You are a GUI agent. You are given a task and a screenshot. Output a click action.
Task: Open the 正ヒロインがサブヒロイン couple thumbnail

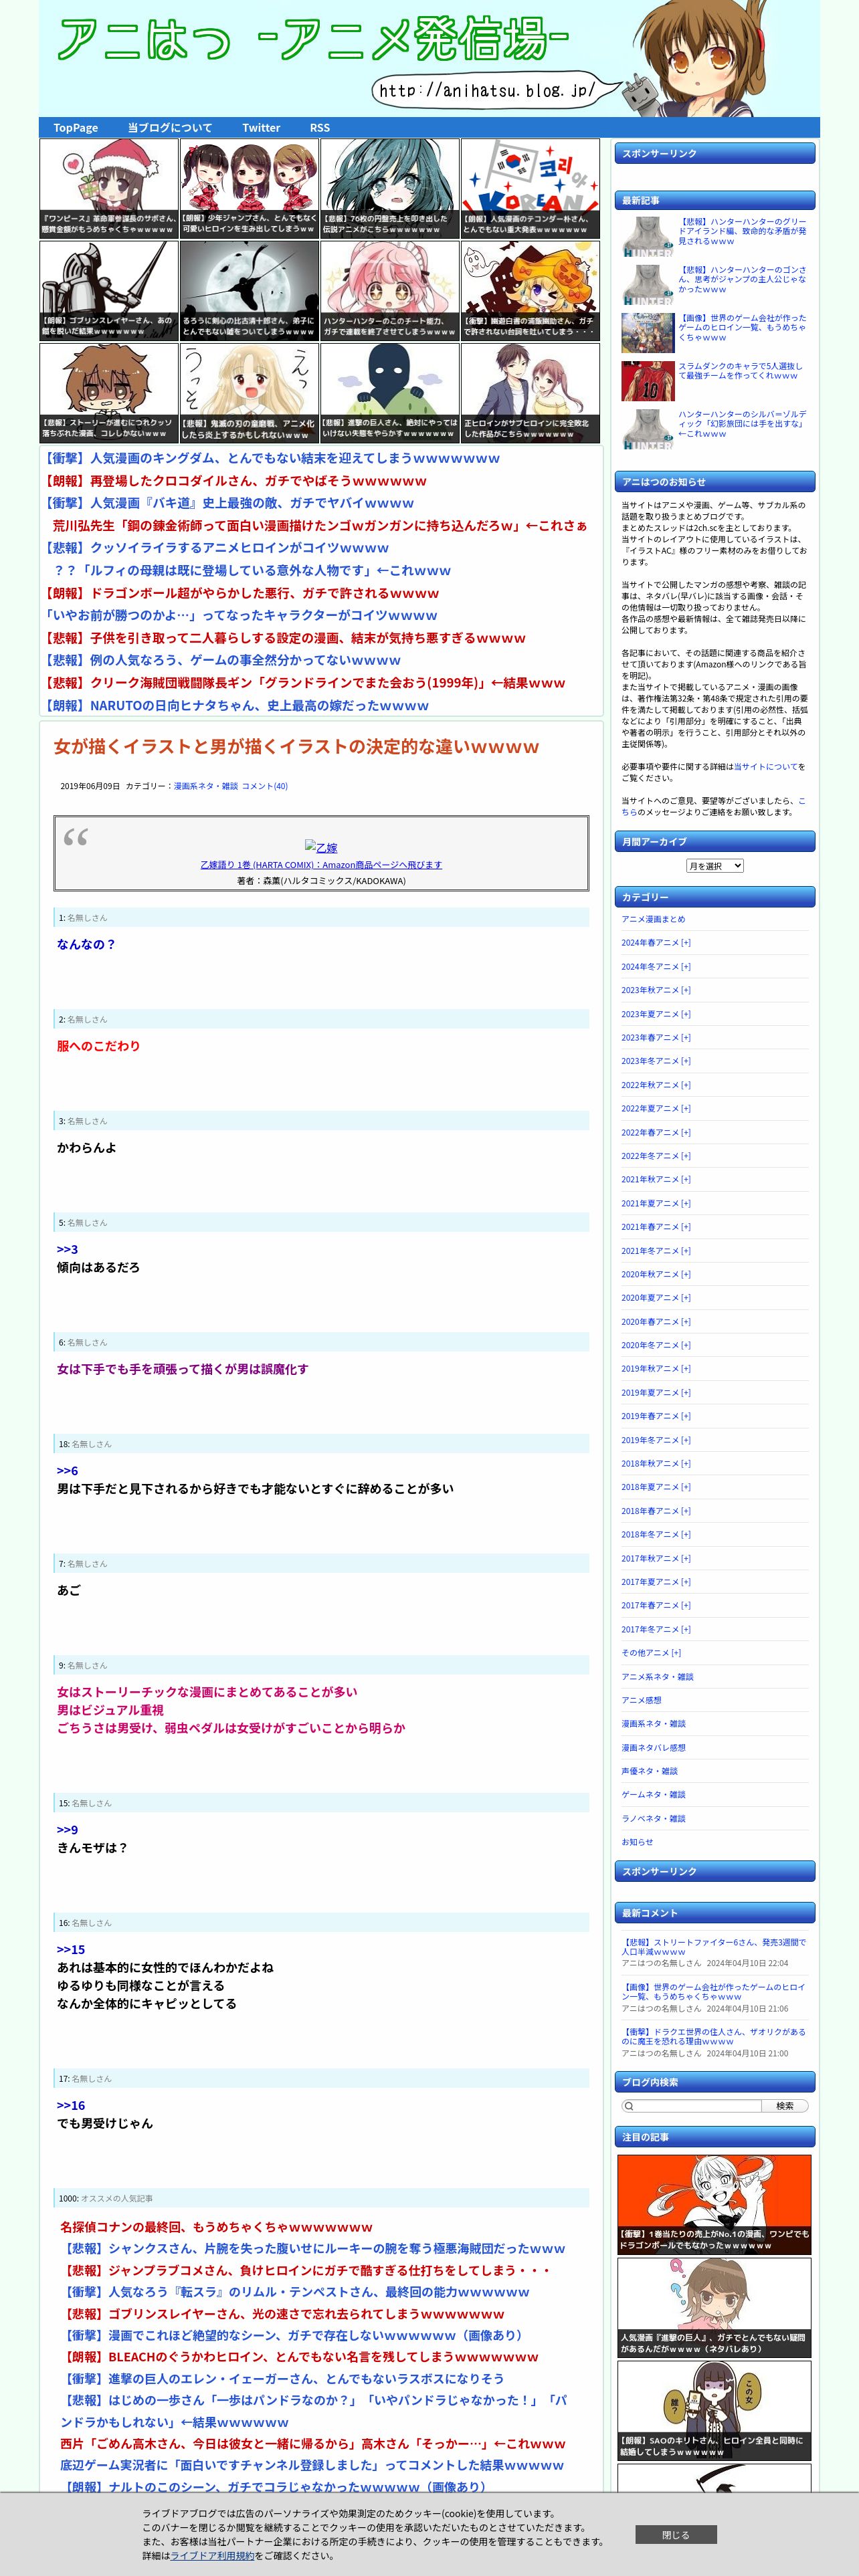[530, 393]
